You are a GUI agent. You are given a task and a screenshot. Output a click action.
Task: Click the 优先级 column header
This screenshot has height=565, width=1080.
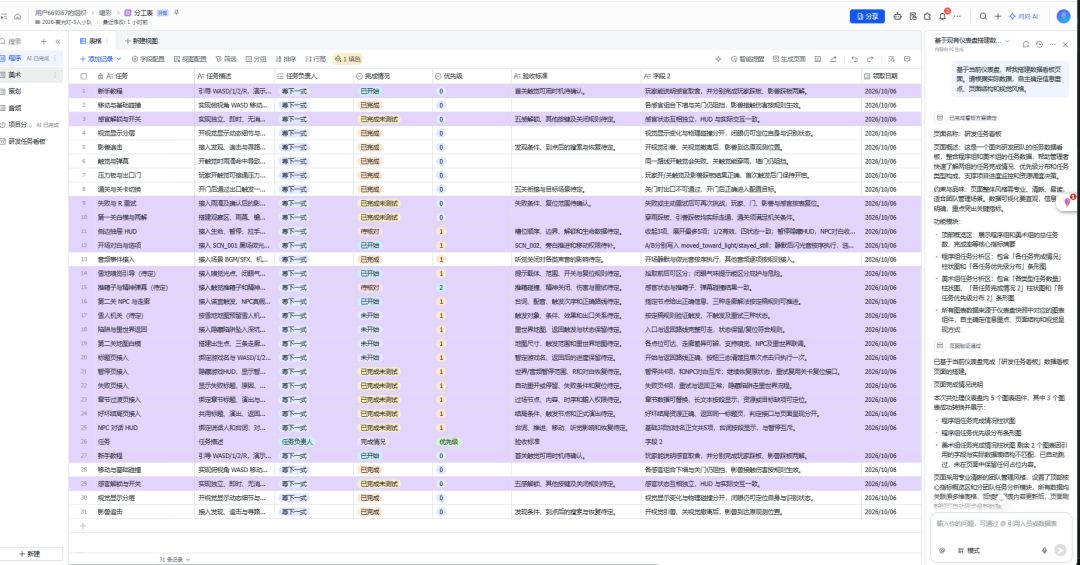(x=471, y=76)
